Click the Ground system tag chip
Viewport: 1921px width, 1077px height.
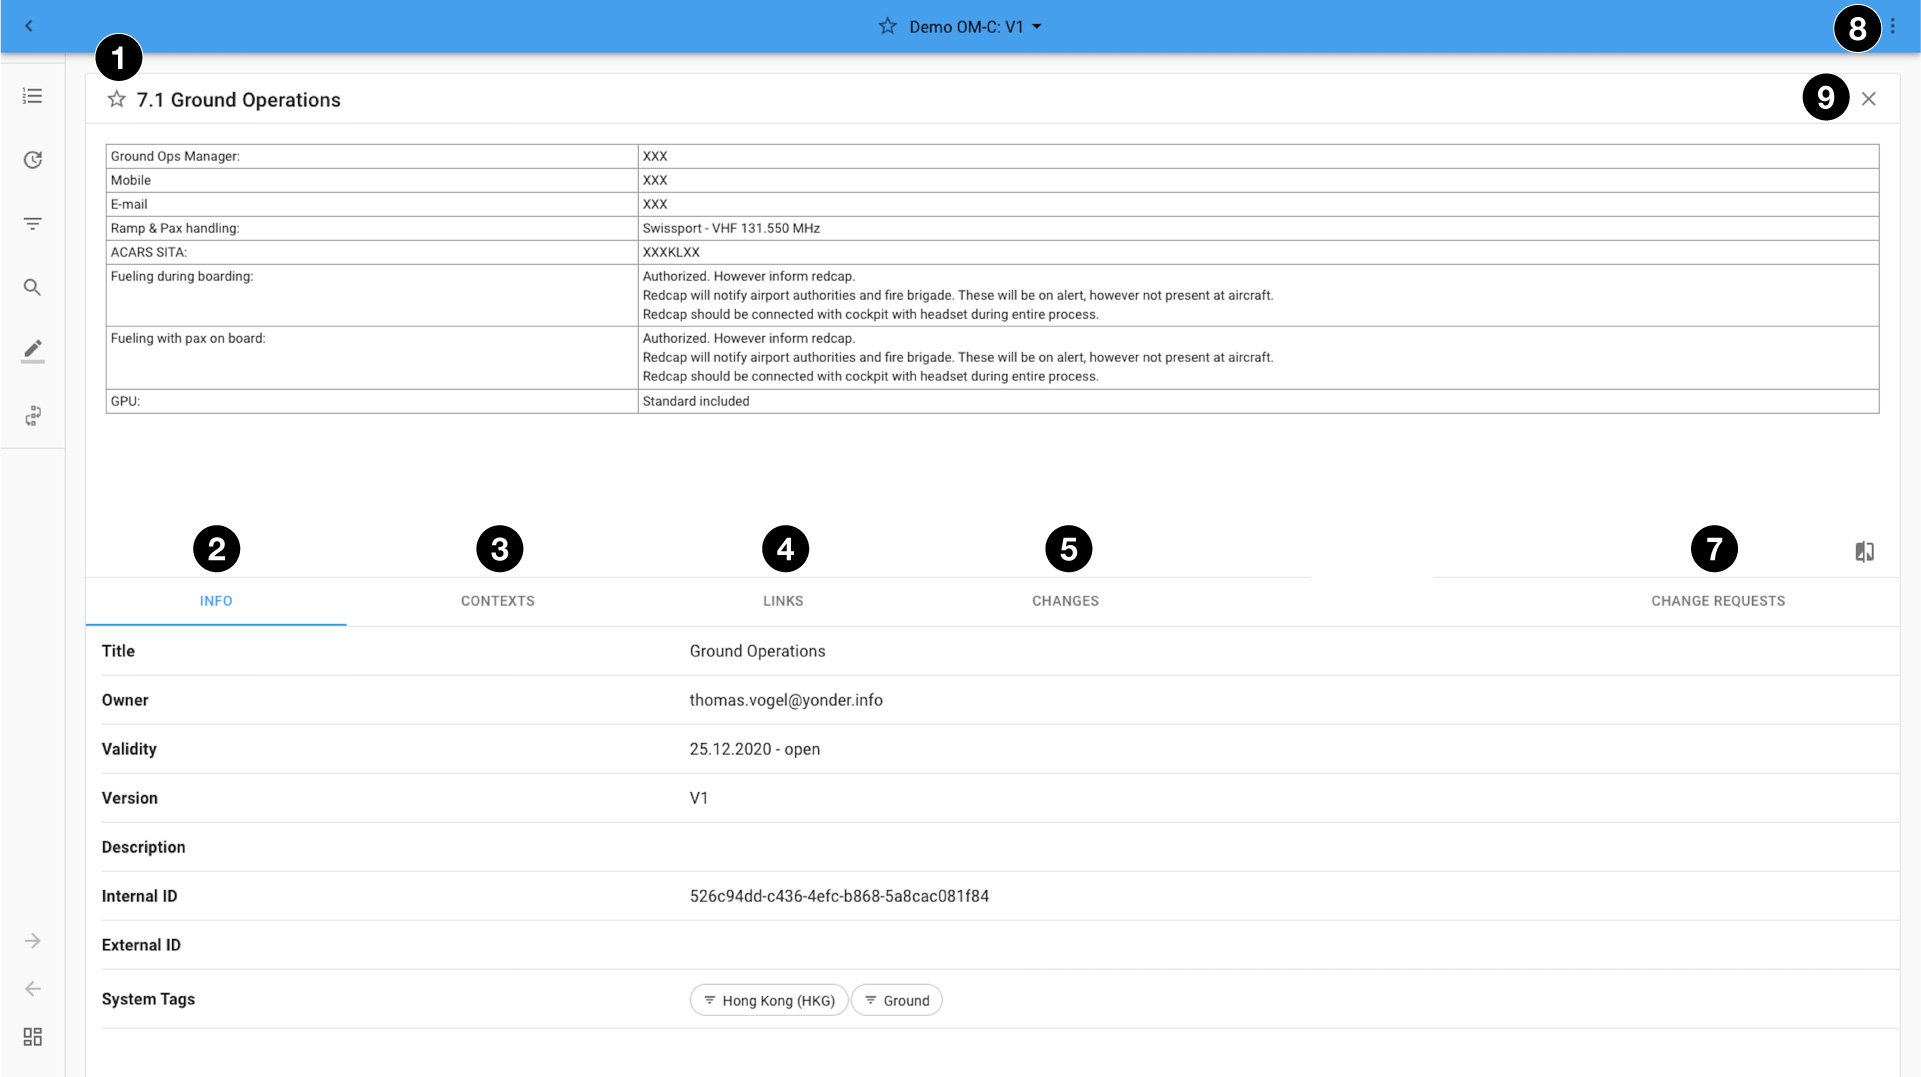(x=897, y=1000)
